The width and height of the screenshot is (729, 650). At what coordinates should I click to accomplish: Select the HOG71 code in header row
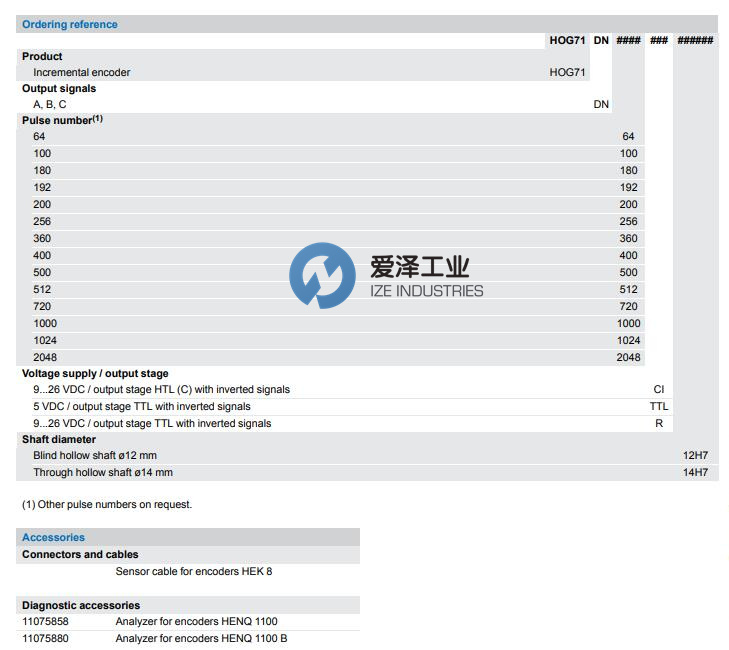point(567,41)
